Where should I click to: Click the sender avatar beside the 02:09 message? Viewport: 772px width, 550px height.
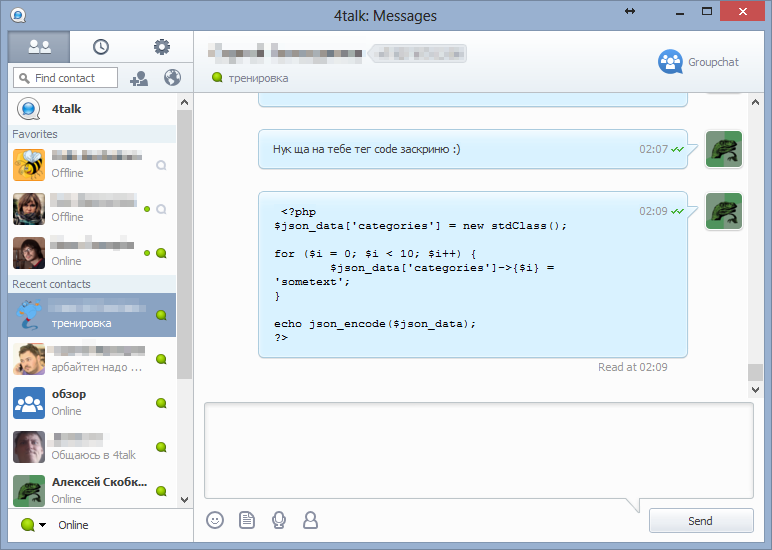coord(724,211)
